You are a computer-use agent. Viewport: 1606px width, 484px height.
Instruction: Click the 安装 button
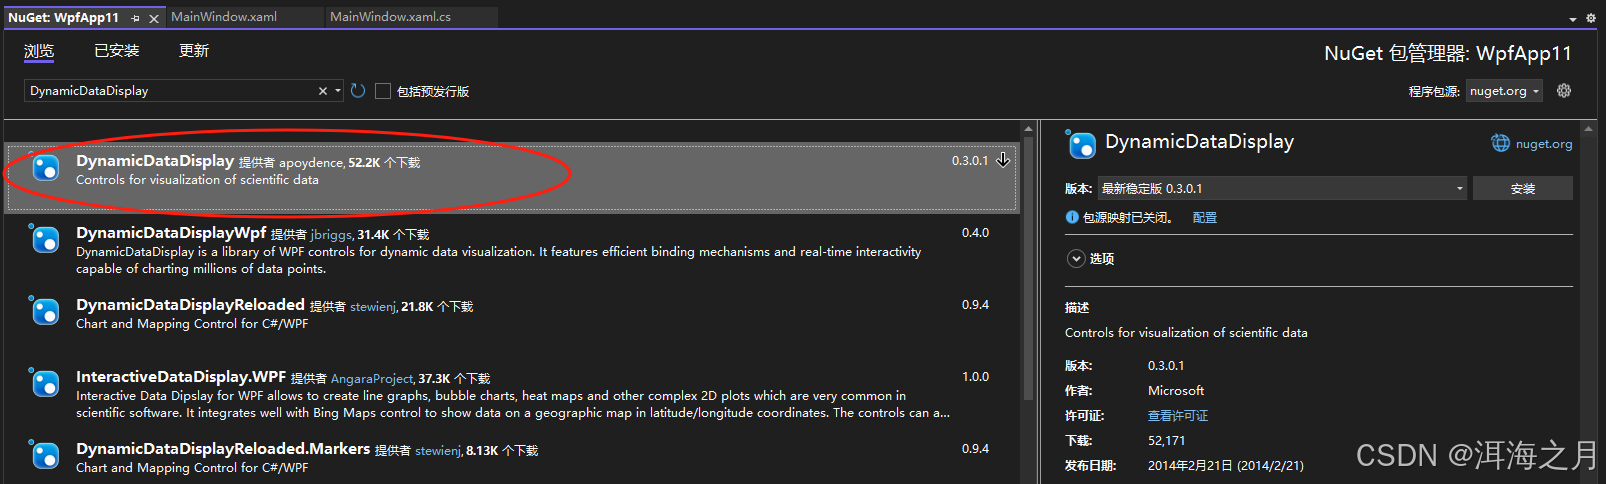tap(1522, 188)
